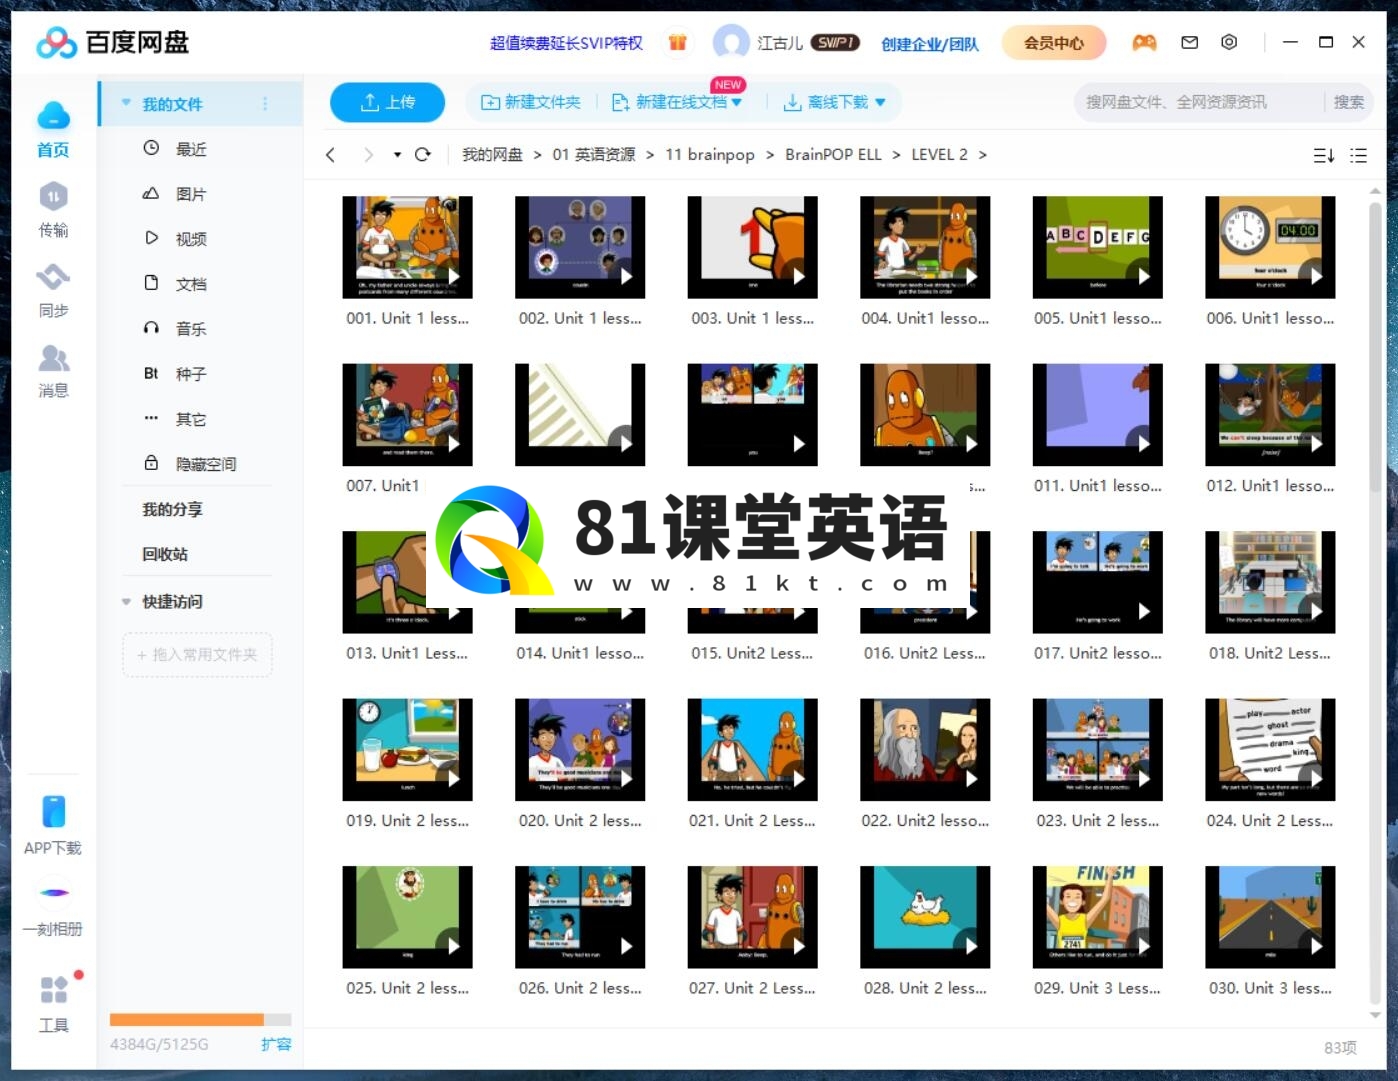The width and height of the screenshot is (1398, 1081).
Task: Click the 拖入常用文件夹 drop box
Action: tap(197, 655)
